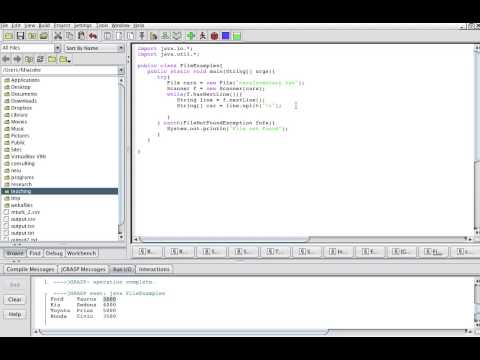480x360 pixels.
Task: Click the Help button in Run I/O panel
Action: [14, 314]
